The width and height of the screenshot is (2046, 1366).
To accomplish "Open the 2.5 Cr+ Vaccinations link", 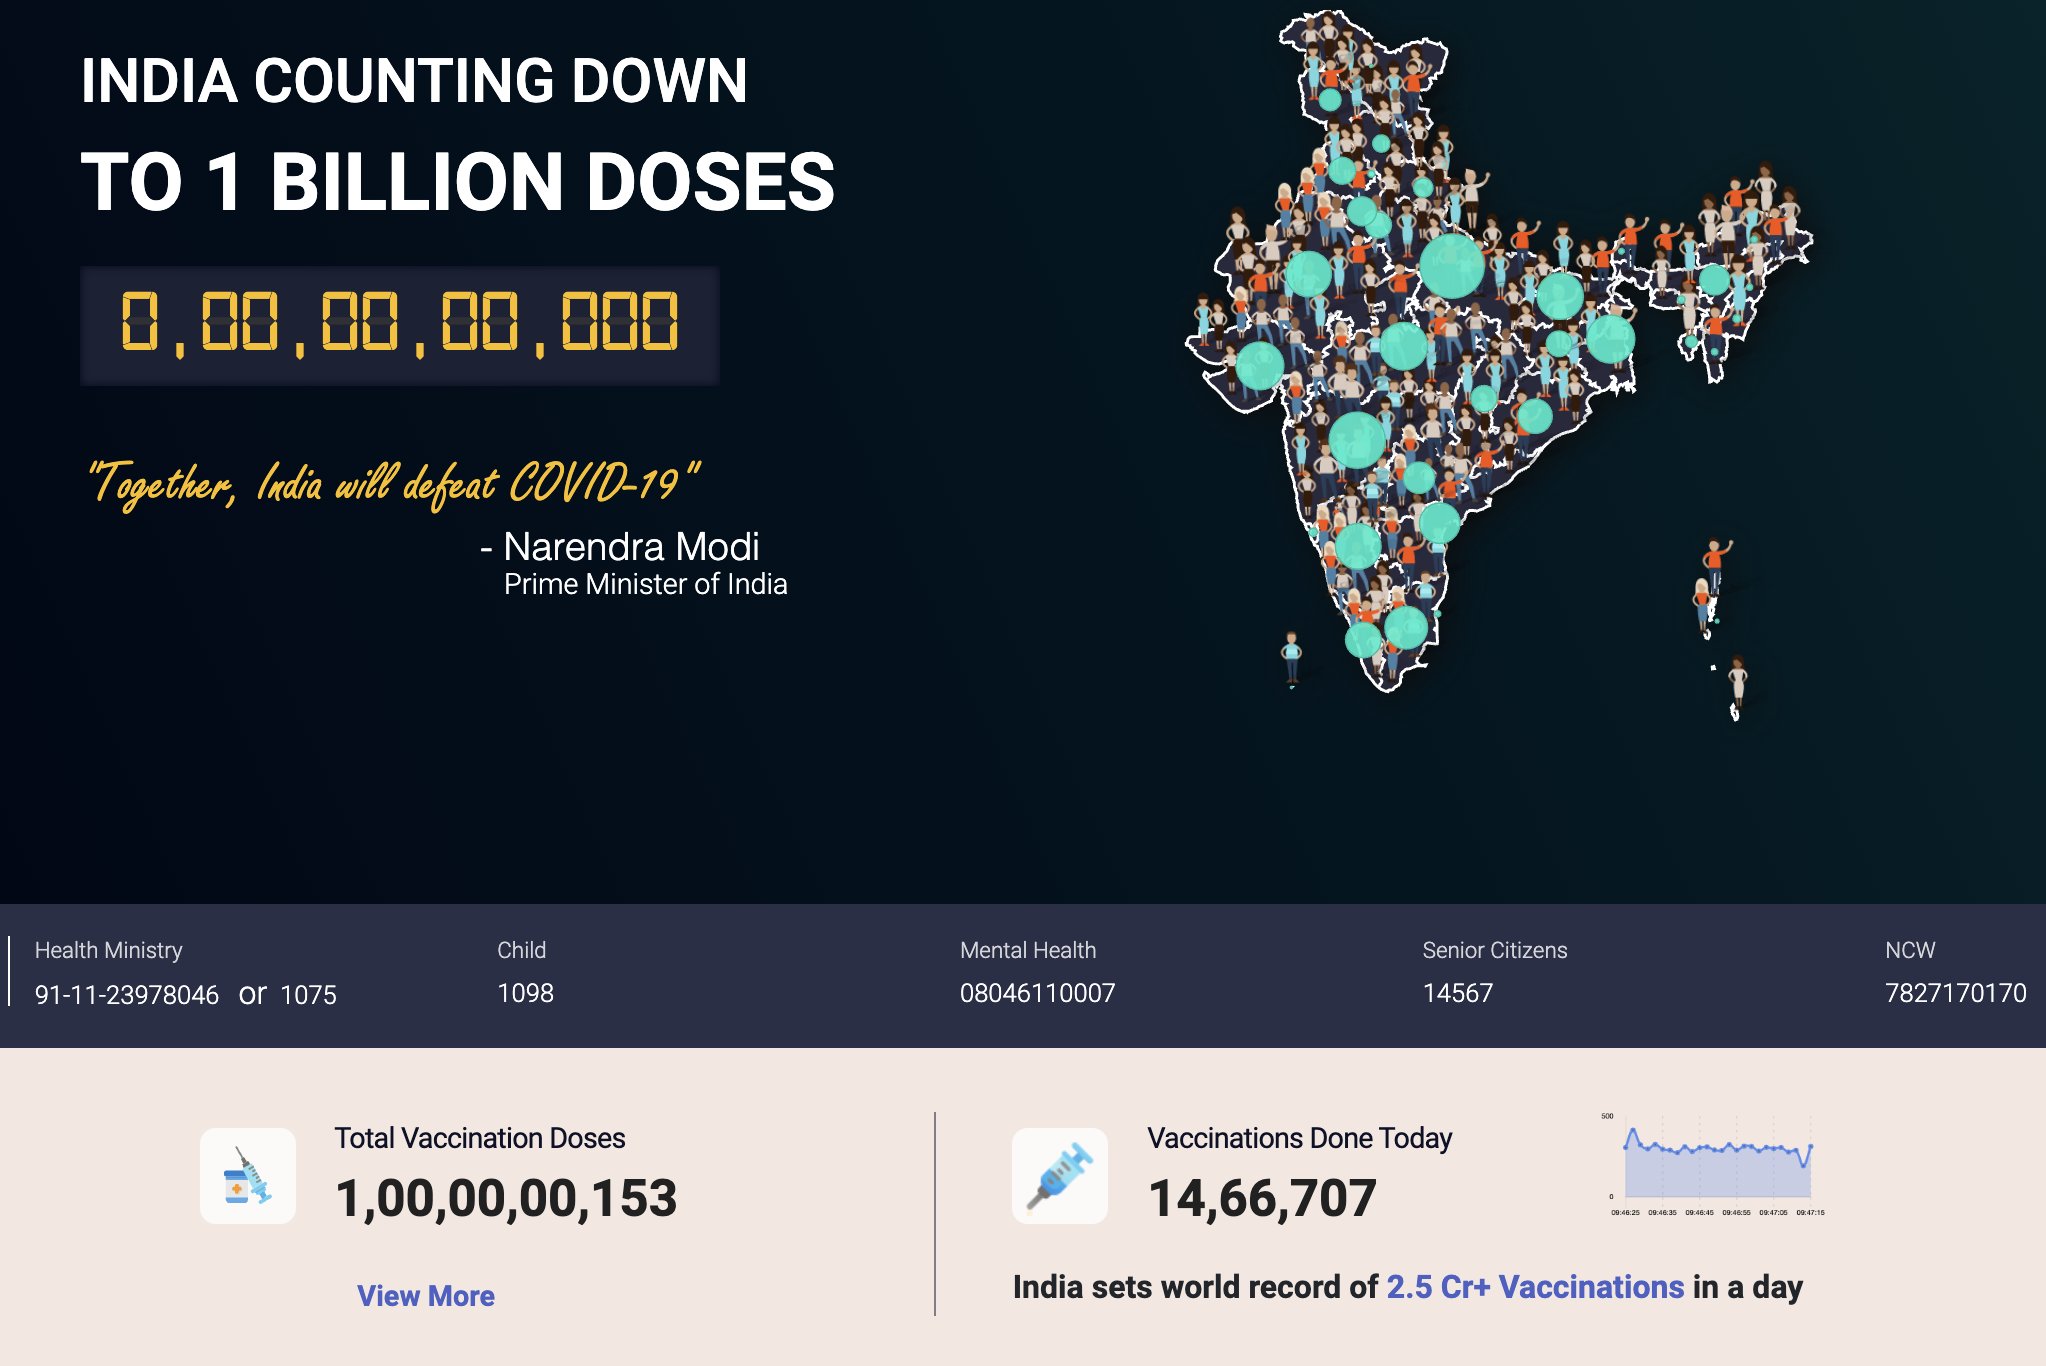I will pyautogui.click(x=1535, y=1287).
